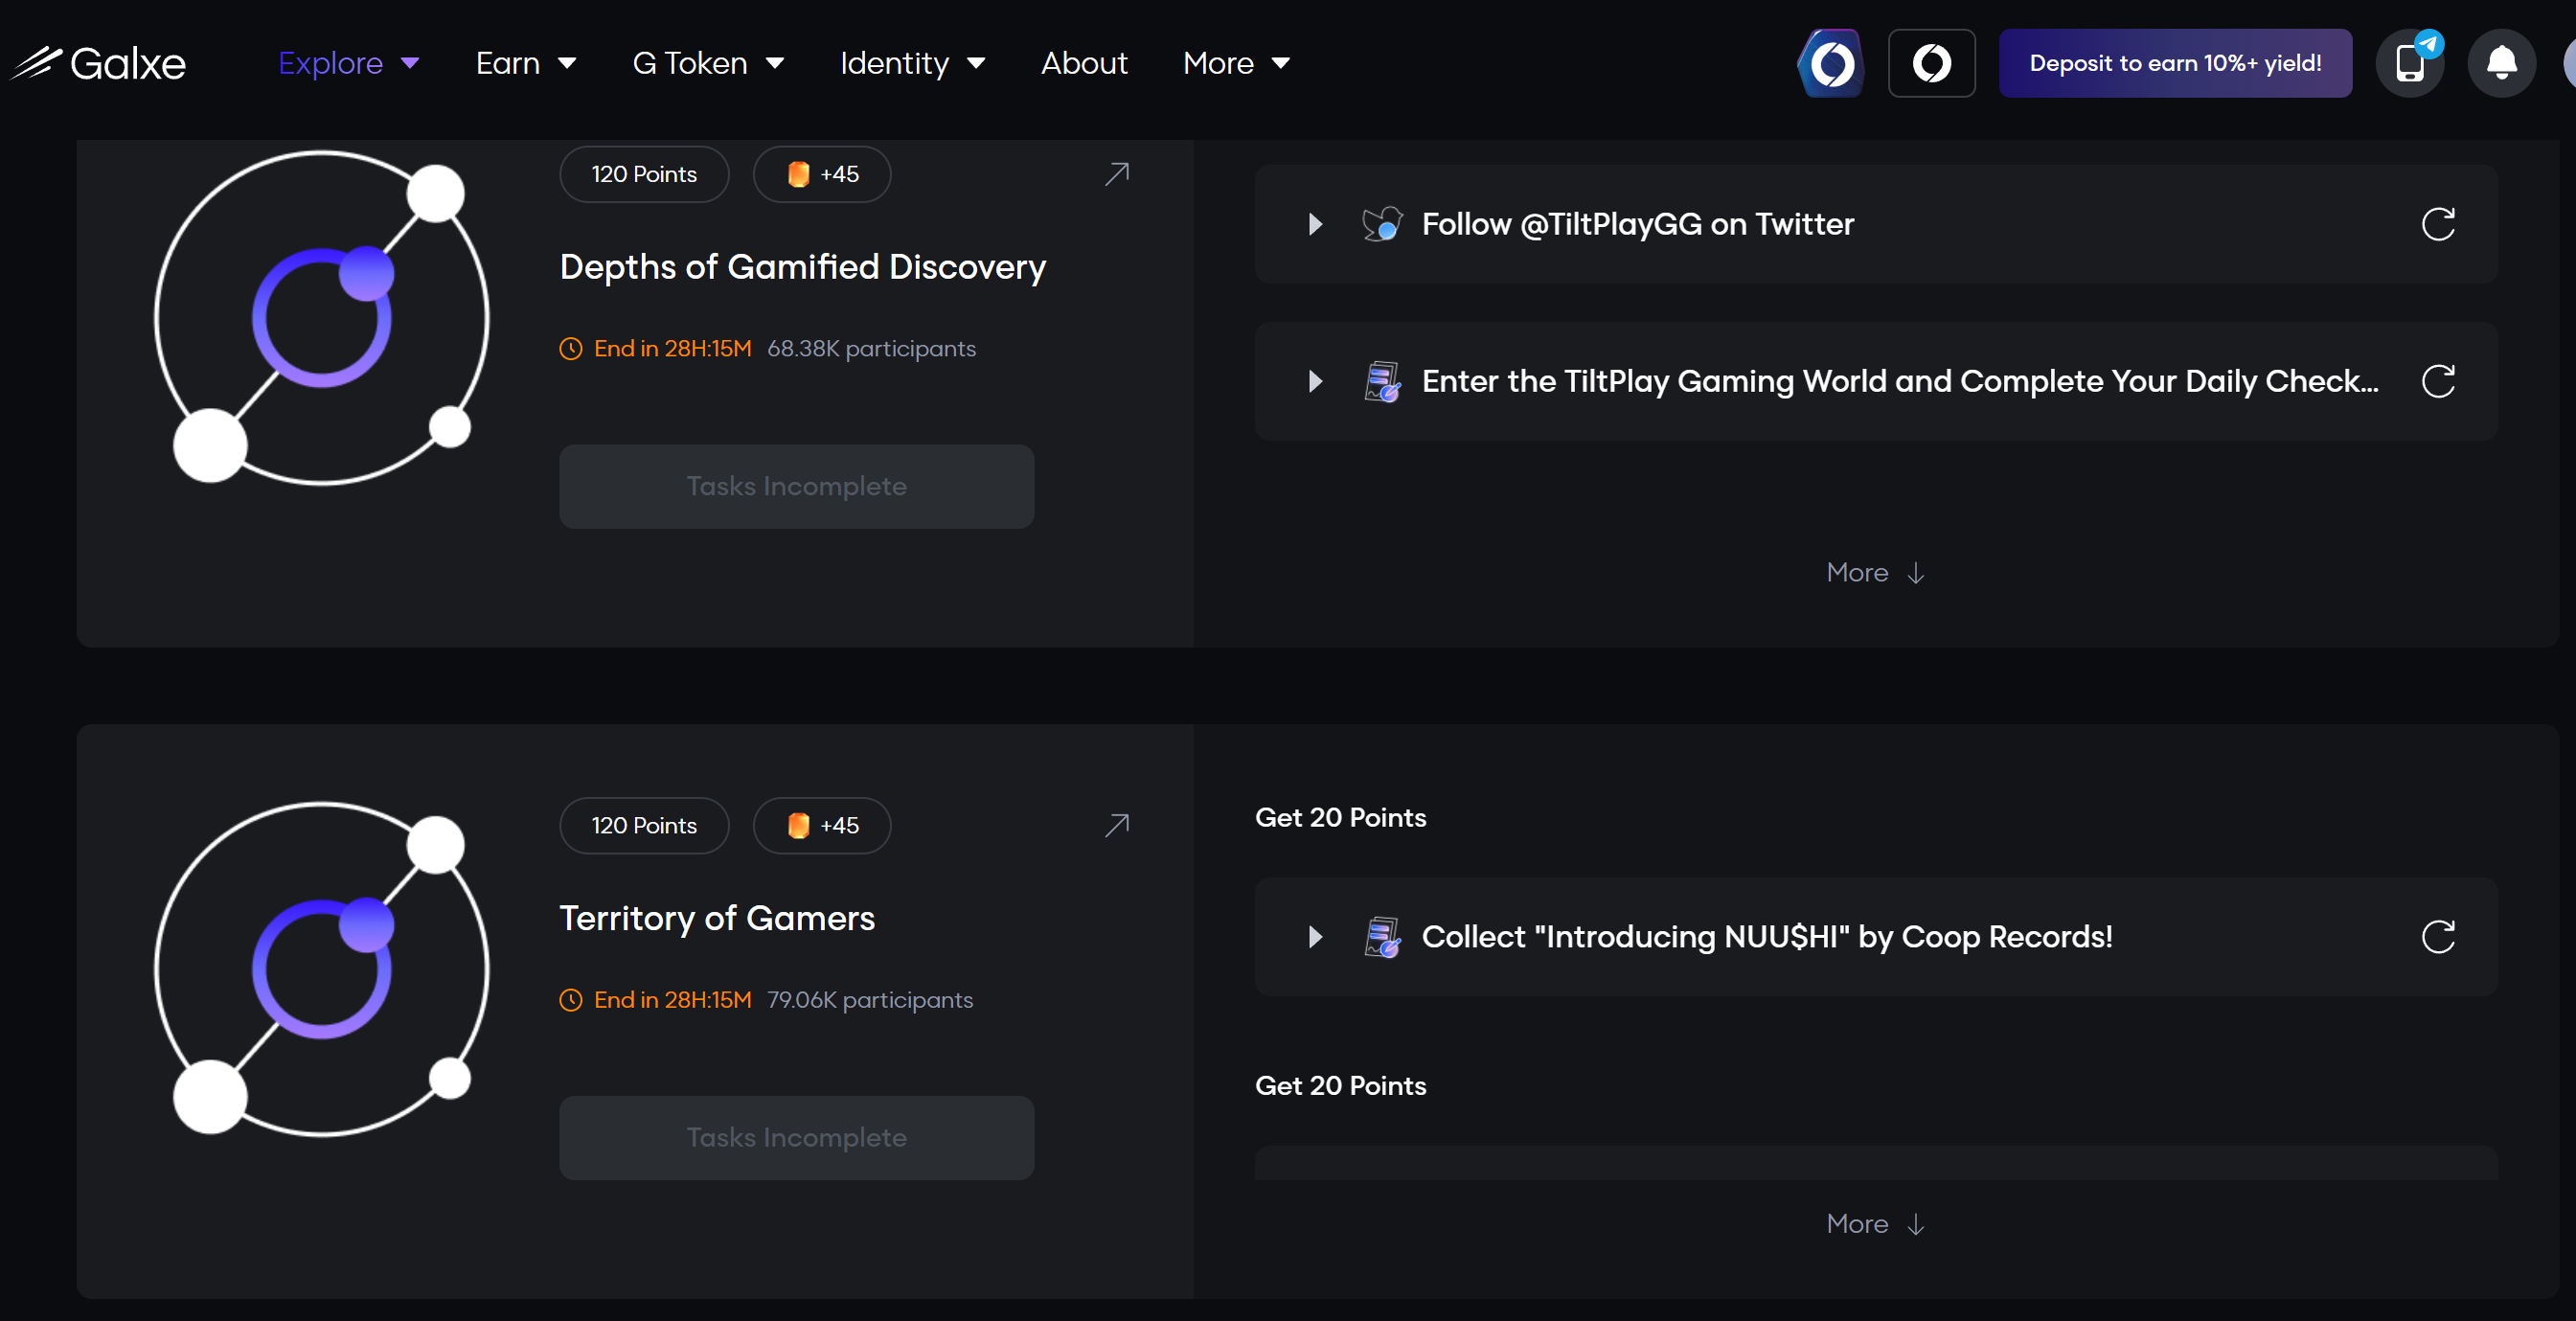Refresh the TiltPlay Daily Check task
2576x1321 pixels.
[2438, 381]
